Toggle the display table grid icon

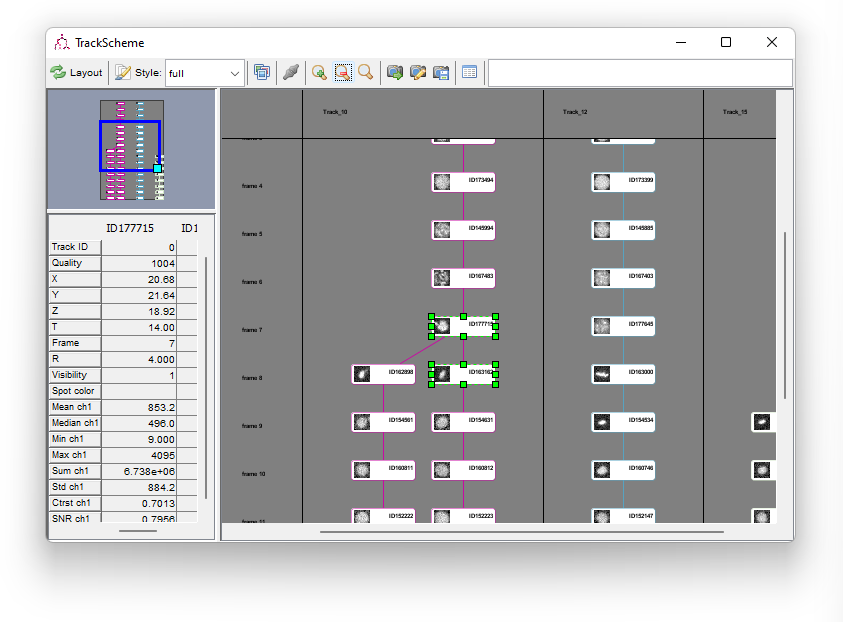point(469,72)
